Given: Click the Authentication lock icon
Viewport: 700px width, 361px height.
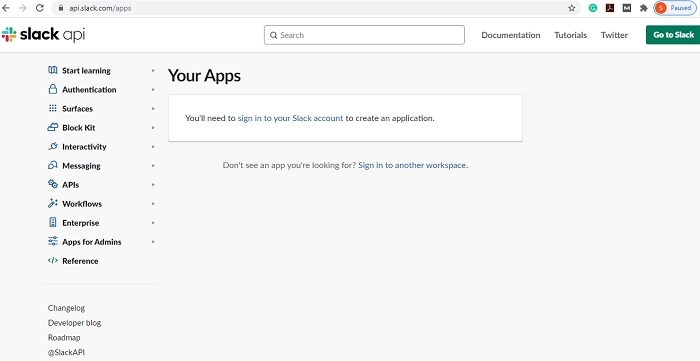Looking at the screenshot, I should (x=53, y=89).
